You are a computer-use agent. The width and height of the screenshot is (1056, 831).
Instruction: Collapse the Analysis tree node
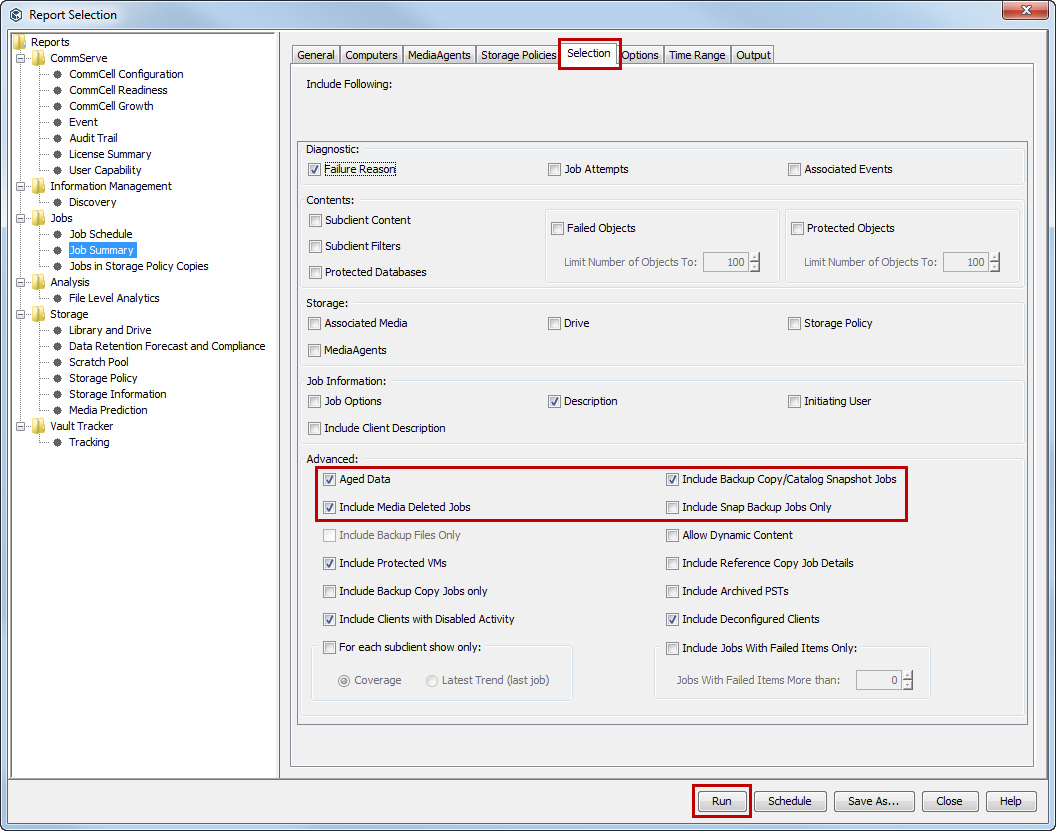point(20,282)
